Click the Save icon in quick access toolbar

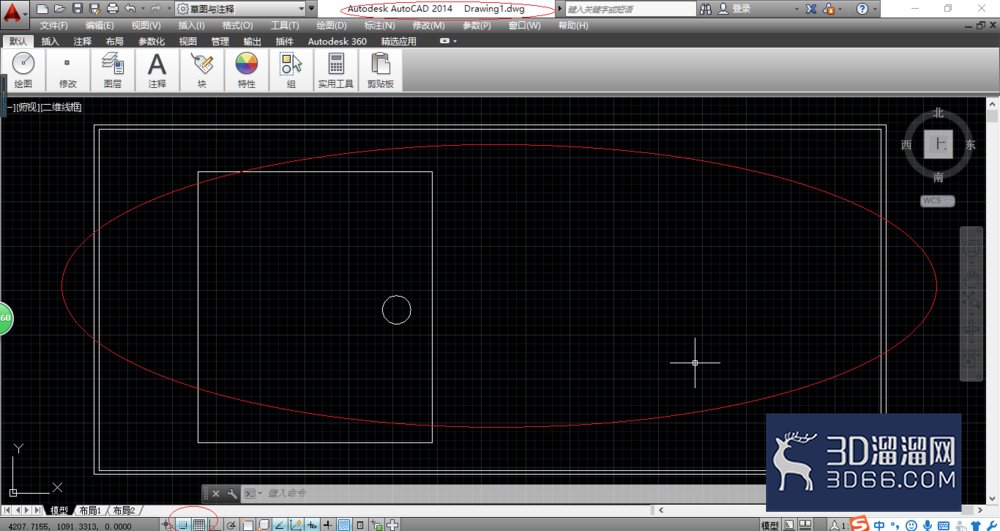78,9
